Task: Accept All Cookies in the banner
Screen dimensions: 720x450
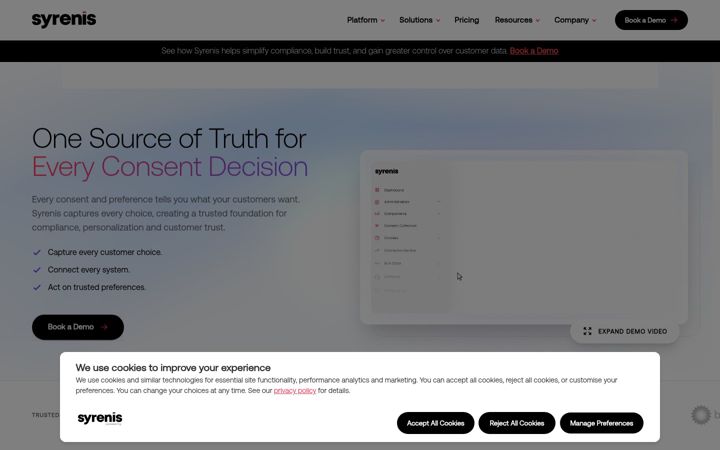Action: click(435, 423)
